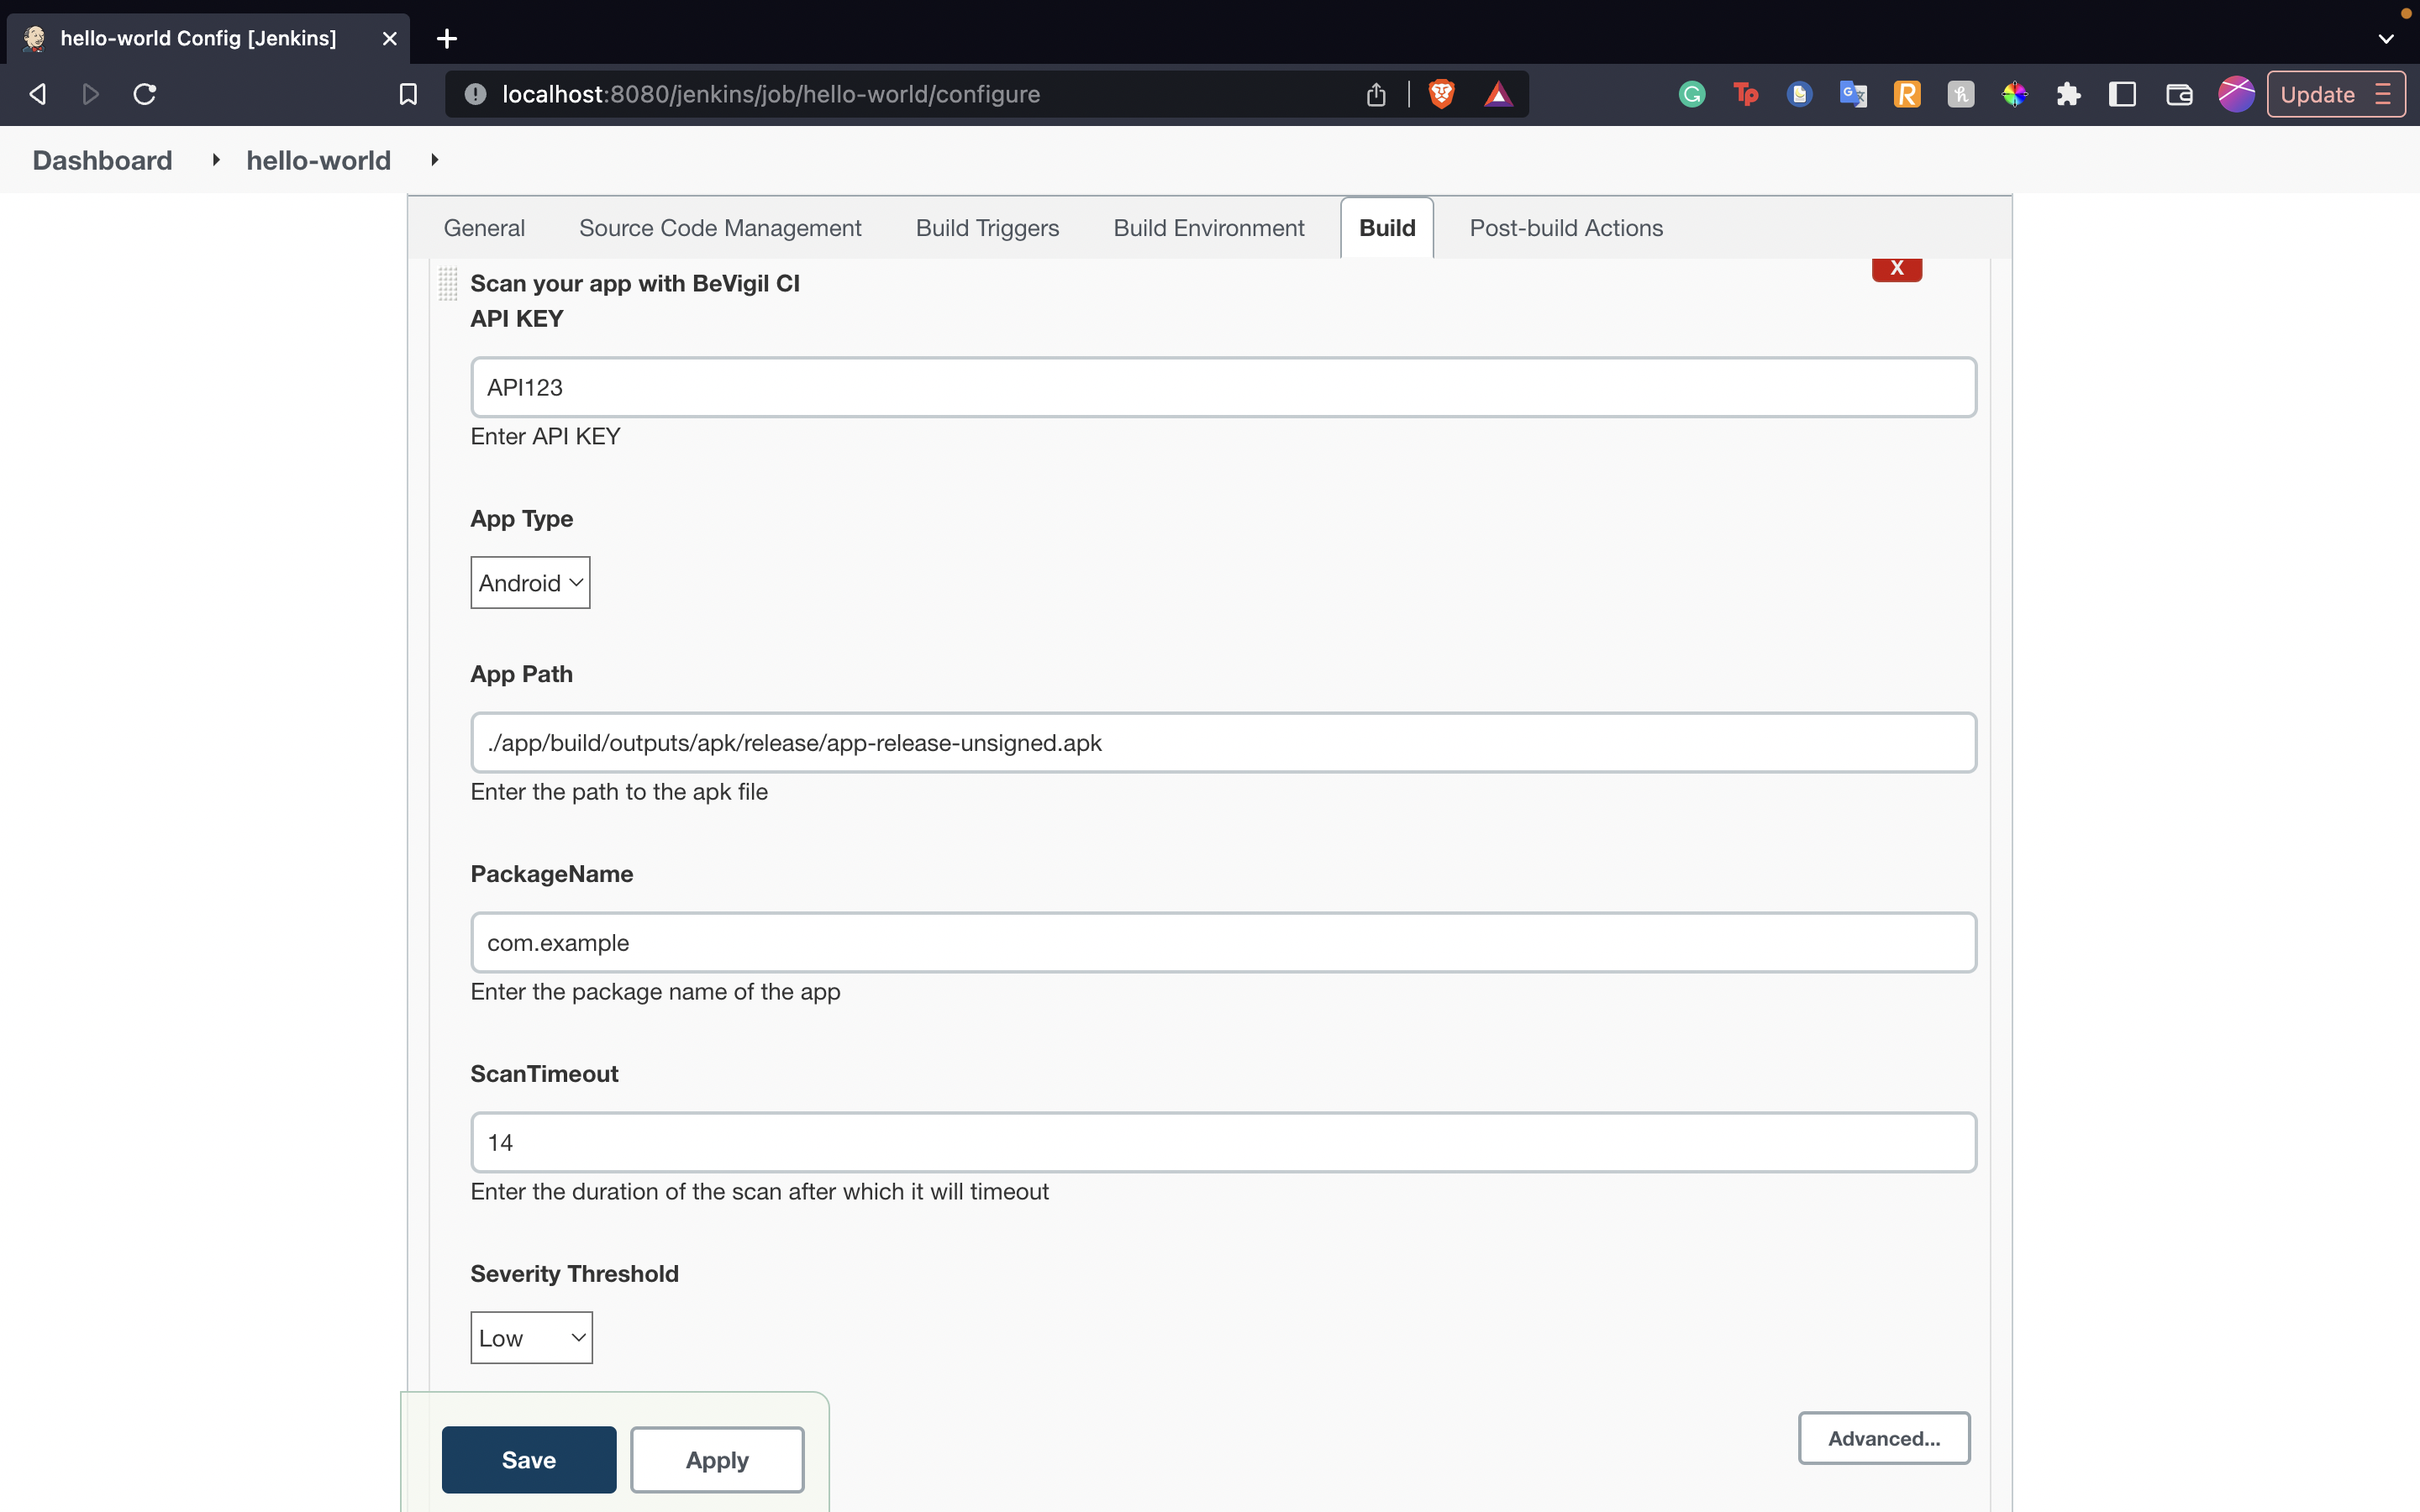Image resolution: width=2420 pixels, height=1512 pixels.
Task: Save the job configuration
Action: 529,1459
